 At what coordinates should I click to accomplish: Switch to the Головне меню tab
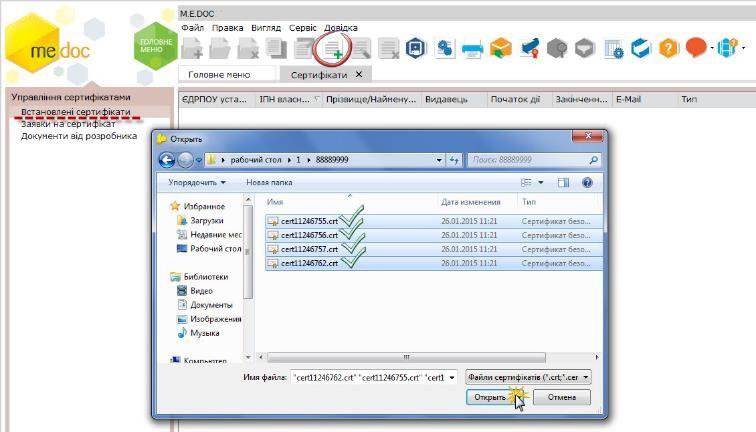tap(219, 75)
